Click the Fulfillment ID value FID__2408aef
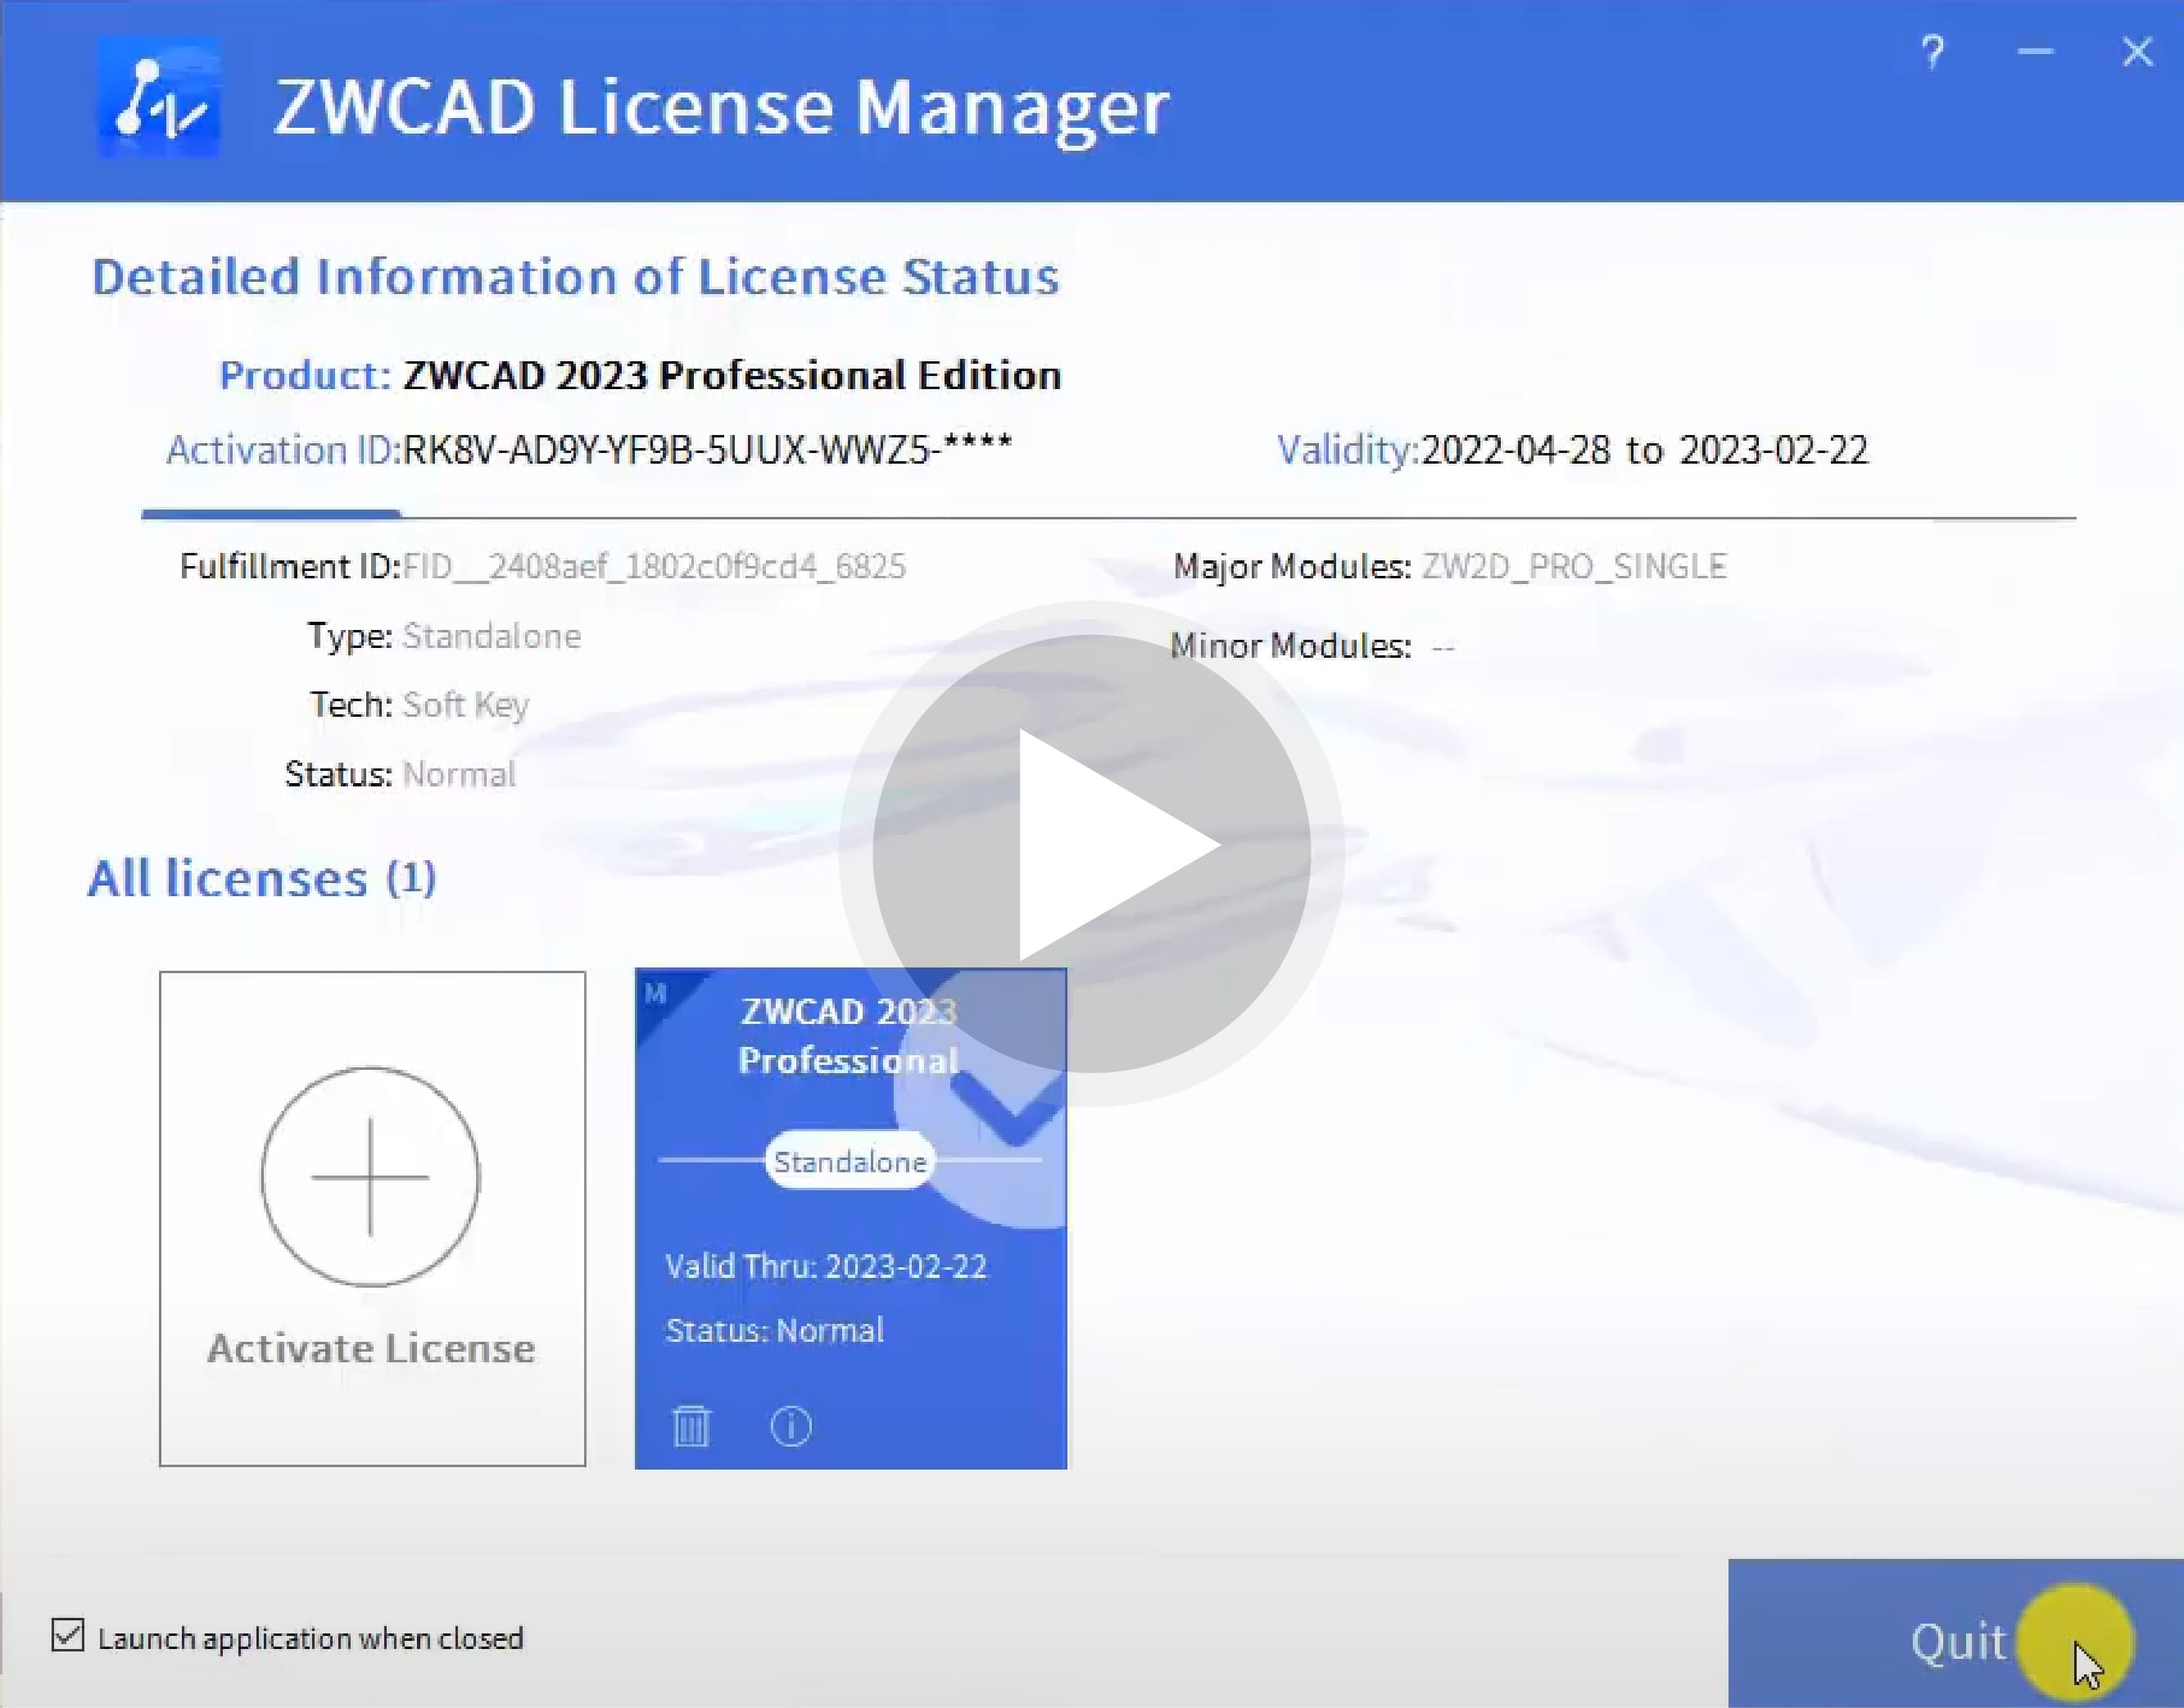The height and width of the screenshot is (1708, 2184). 654,567
